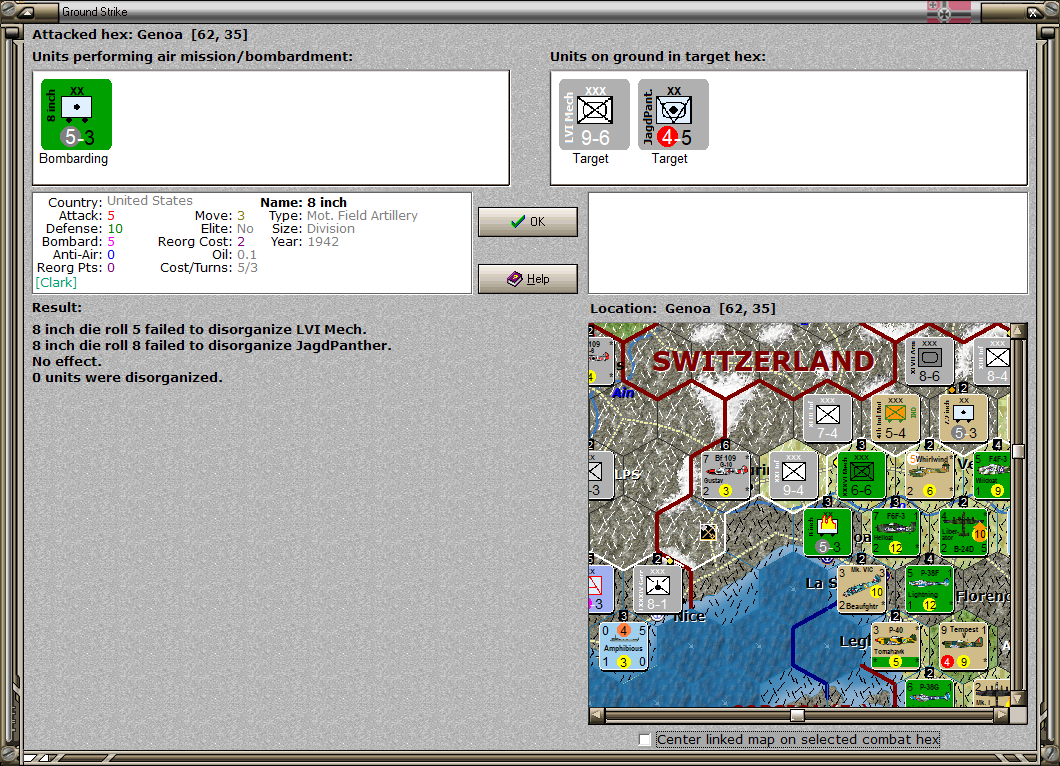Select the 8-1 artillery corps near Nice

pos(658,589)
